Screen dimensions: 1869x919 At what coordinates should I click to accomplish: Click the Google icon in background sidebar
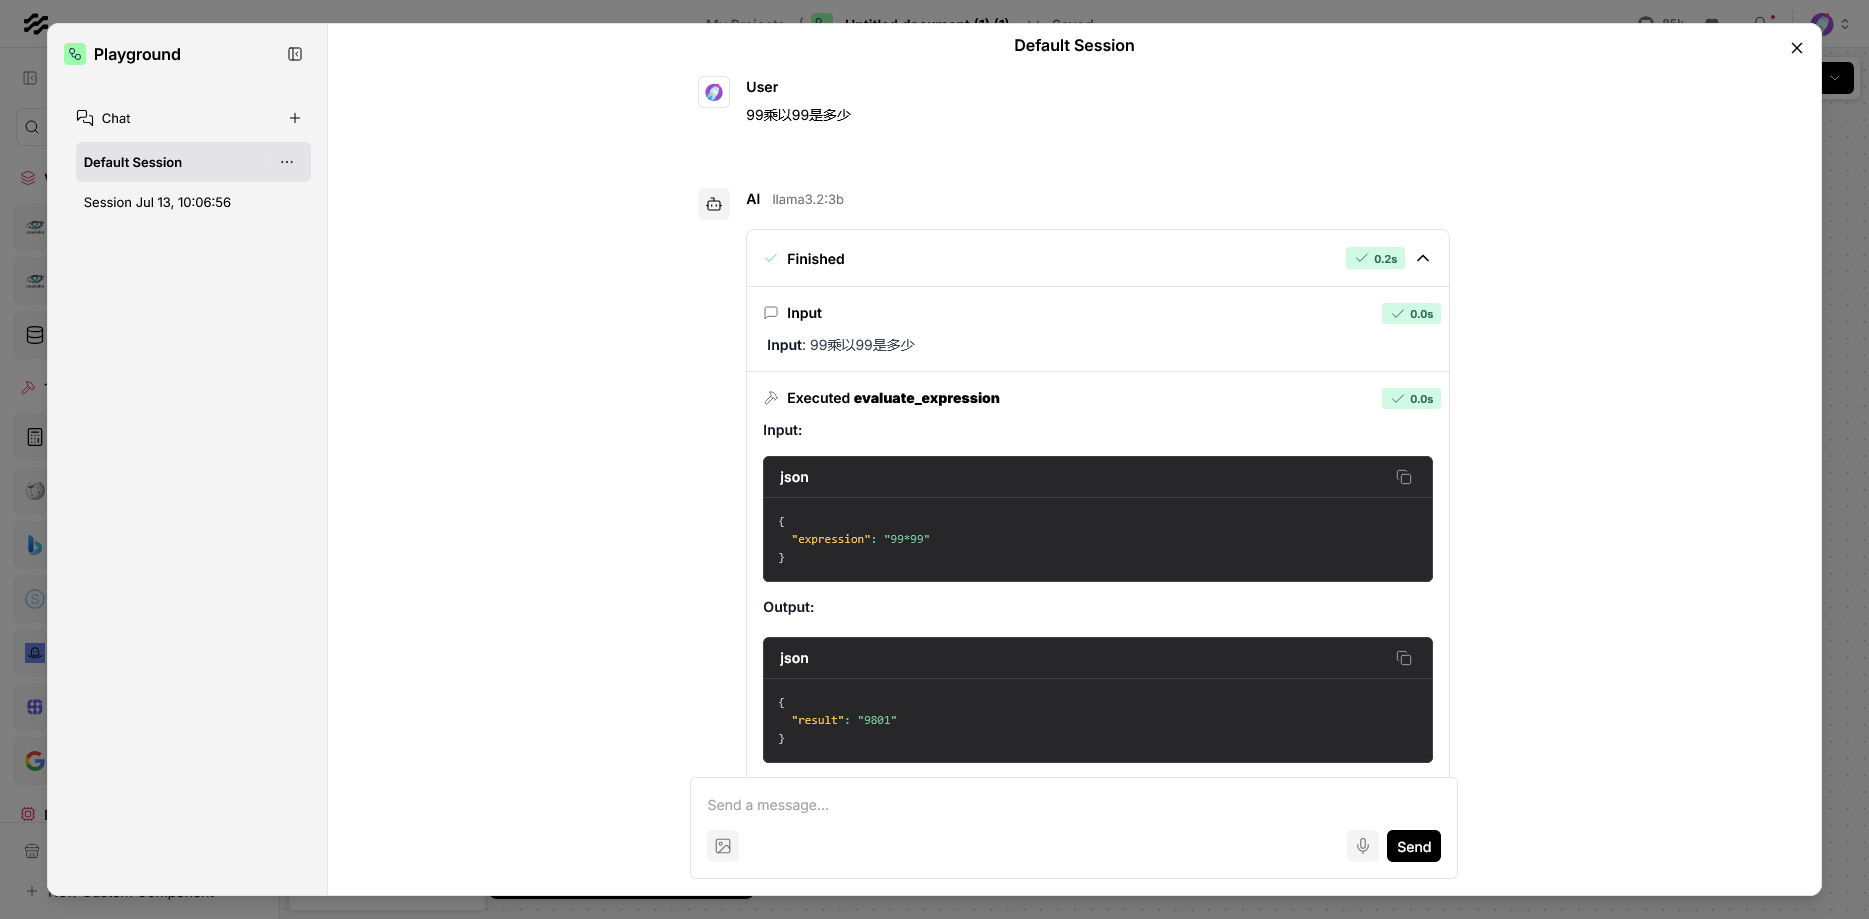[35, 761]
